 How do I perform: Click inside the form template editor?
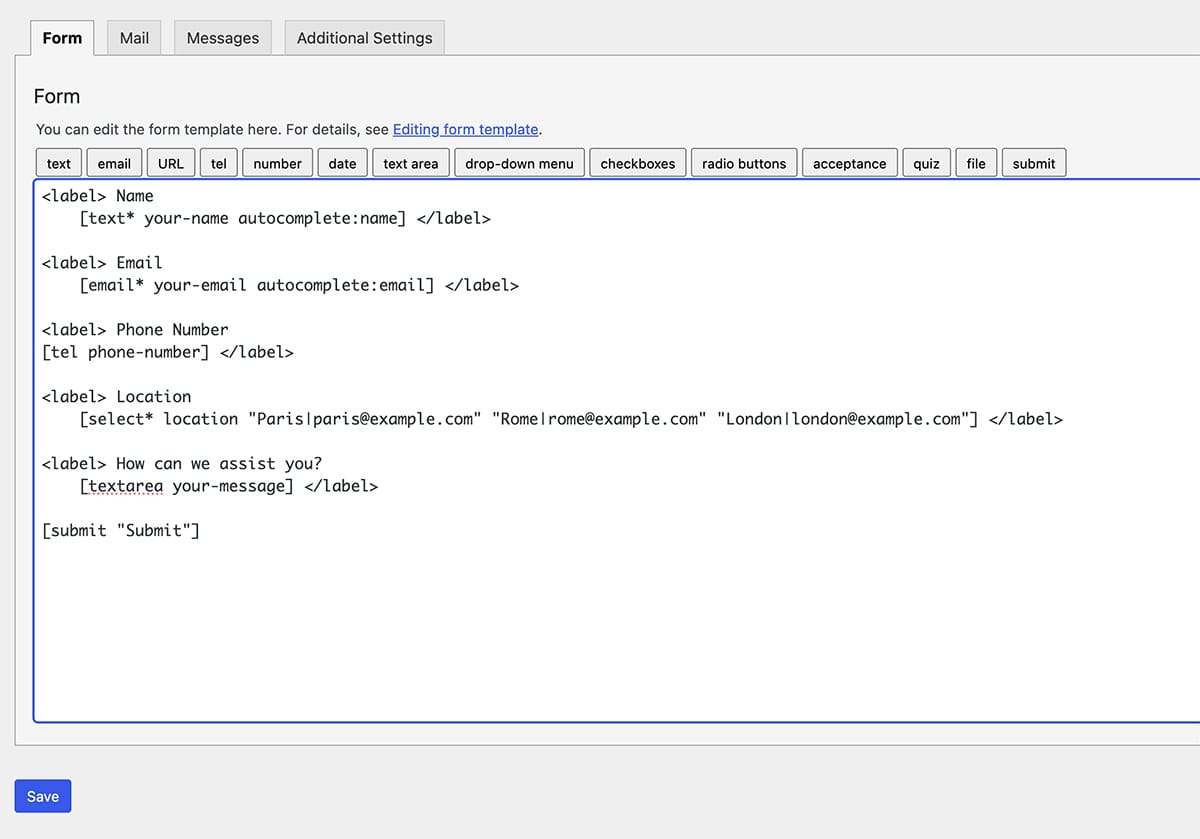pos(600,620)
